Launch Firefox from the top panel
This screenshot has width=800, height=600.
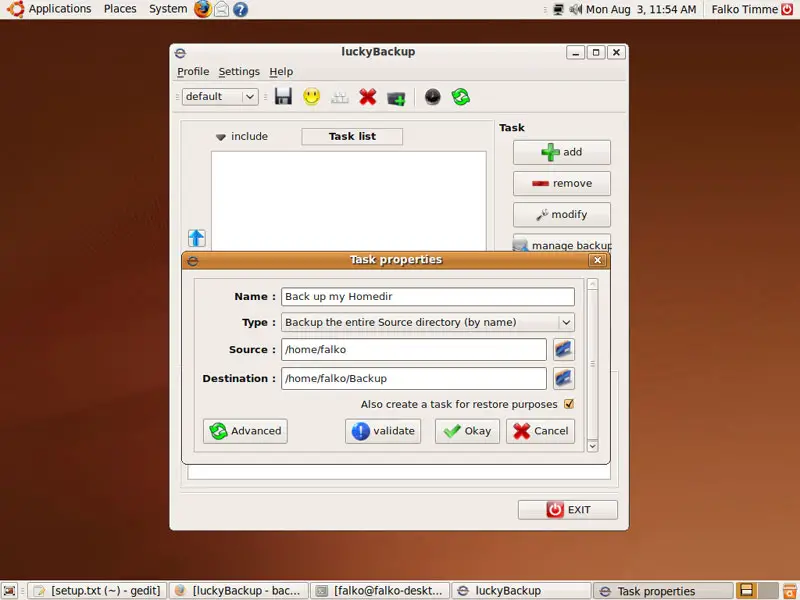click(203, 9)
